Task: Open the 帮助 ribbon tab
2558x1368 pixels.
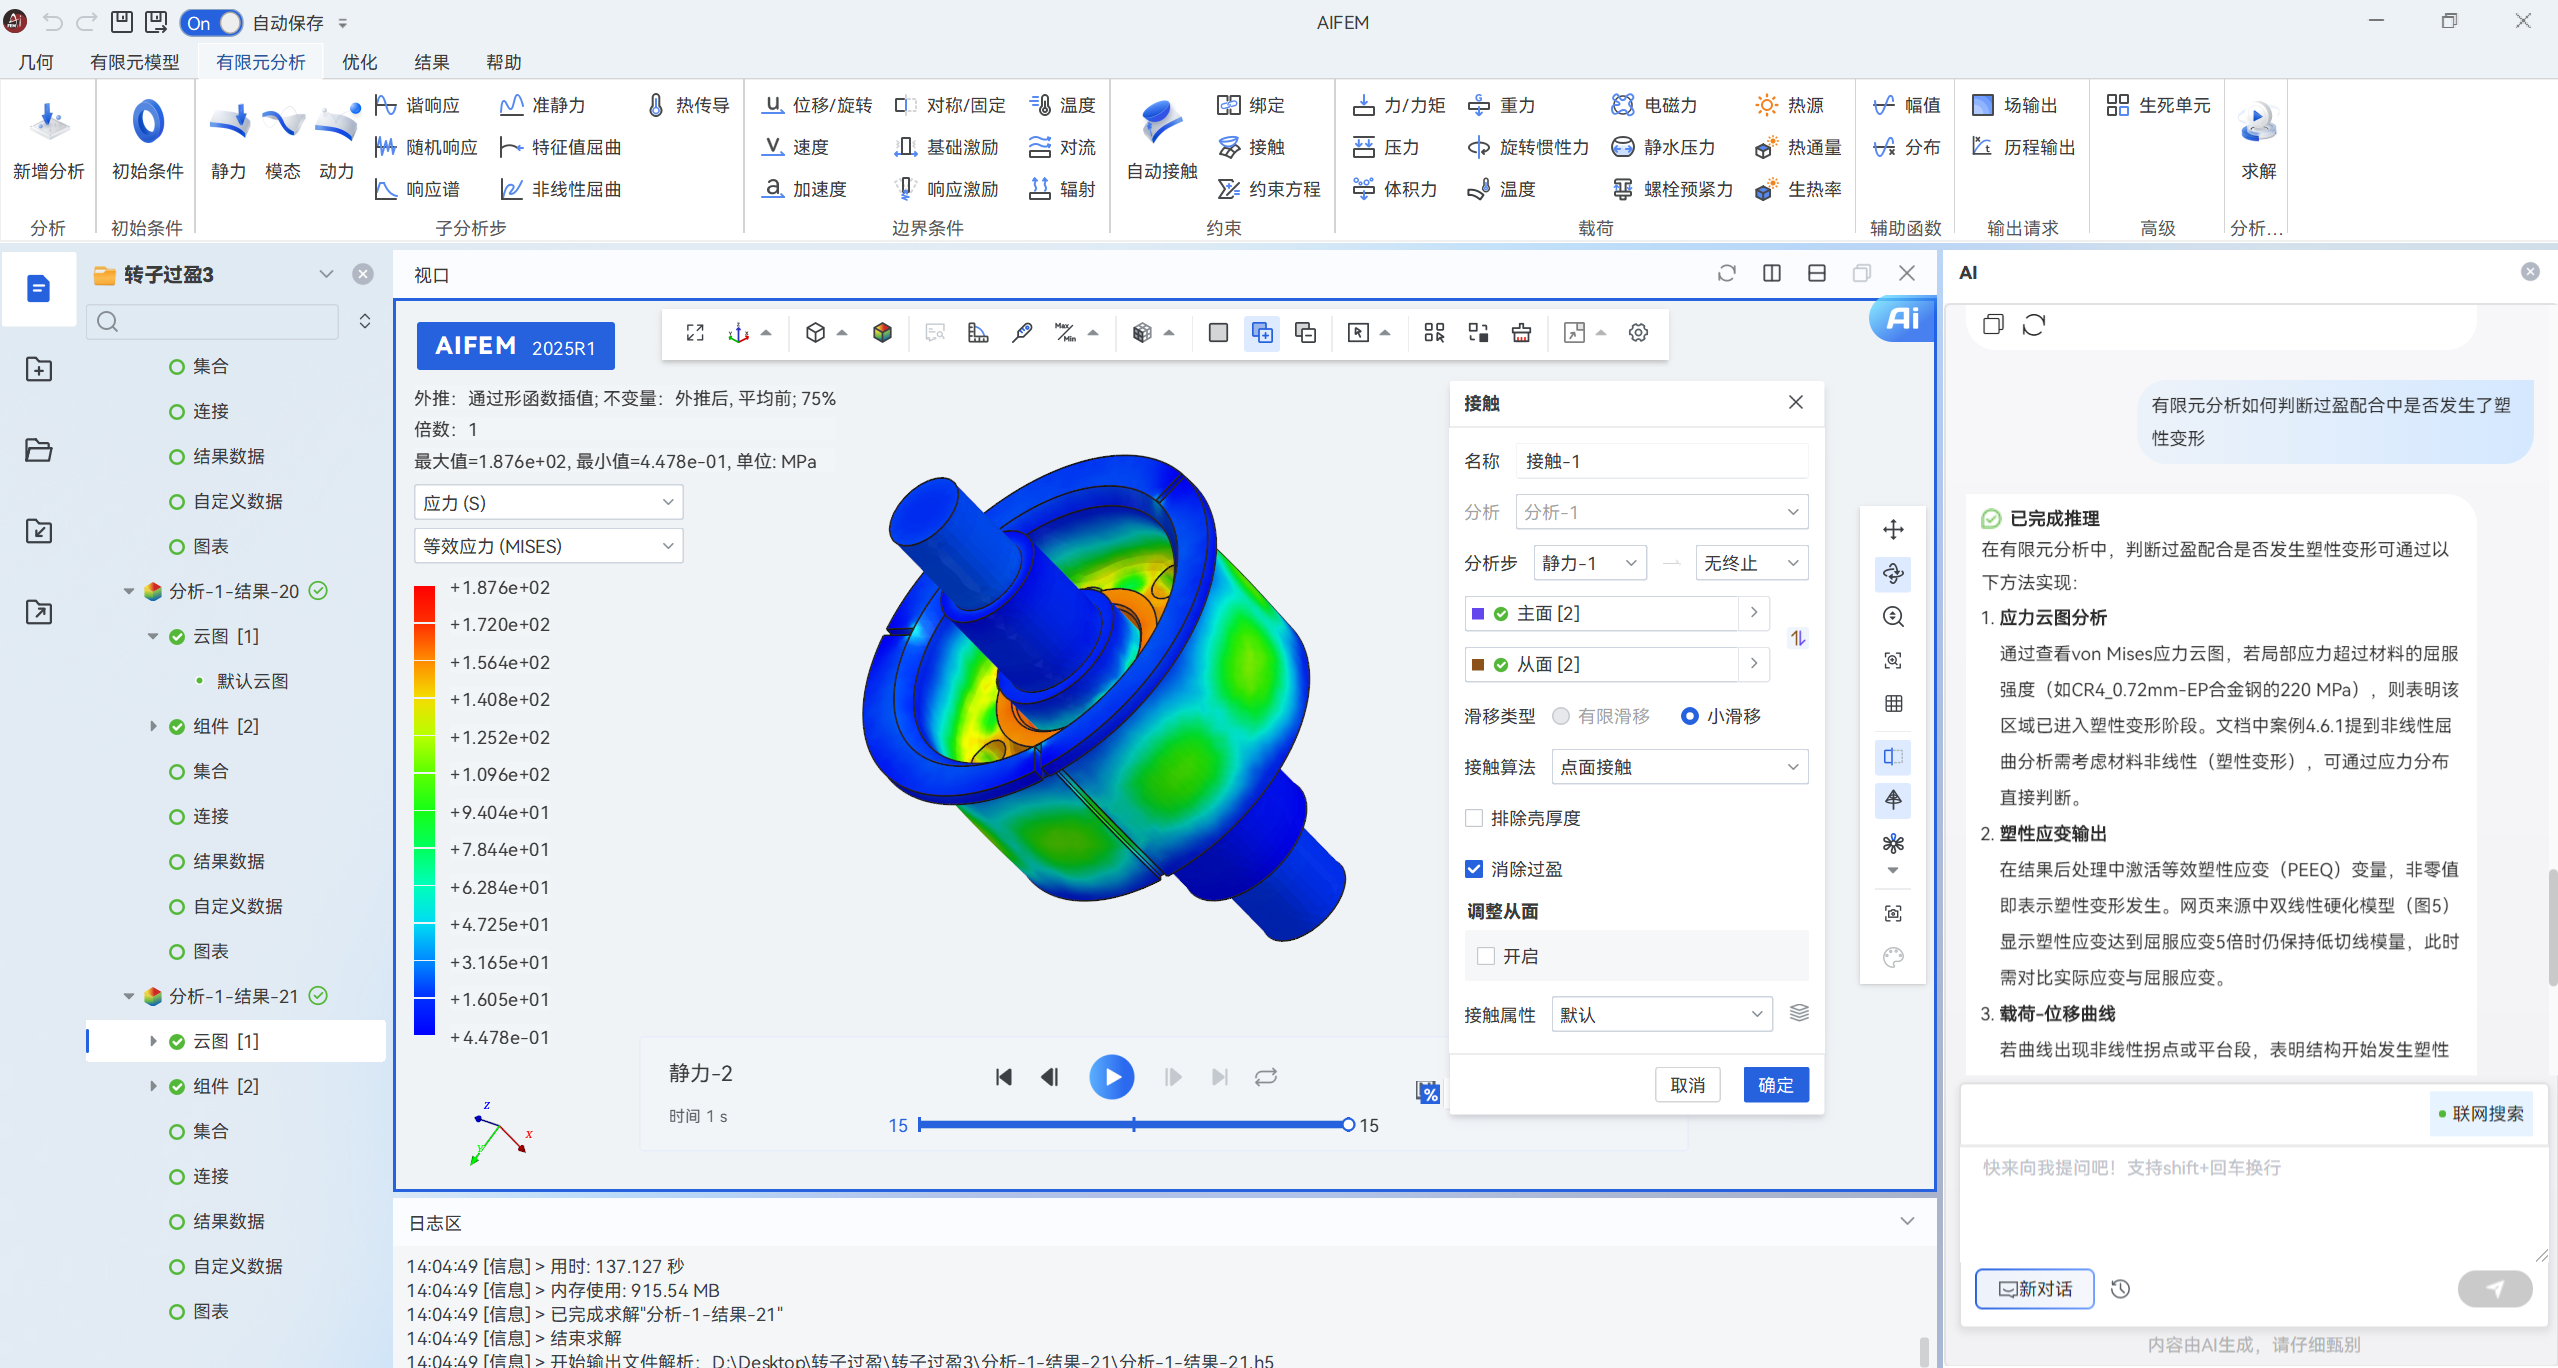Action: pos(504,62)
